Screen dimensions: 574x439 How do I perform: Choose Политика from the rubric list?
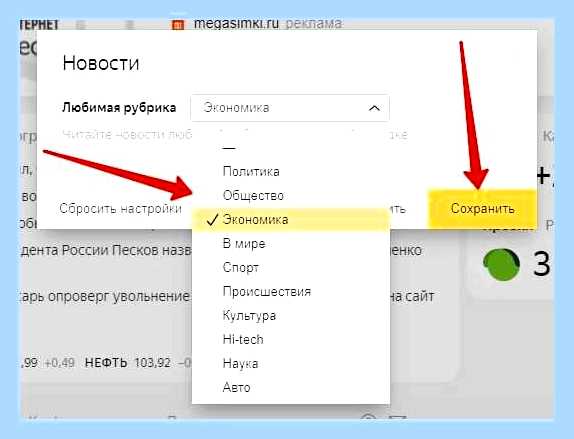coord(291,171)
